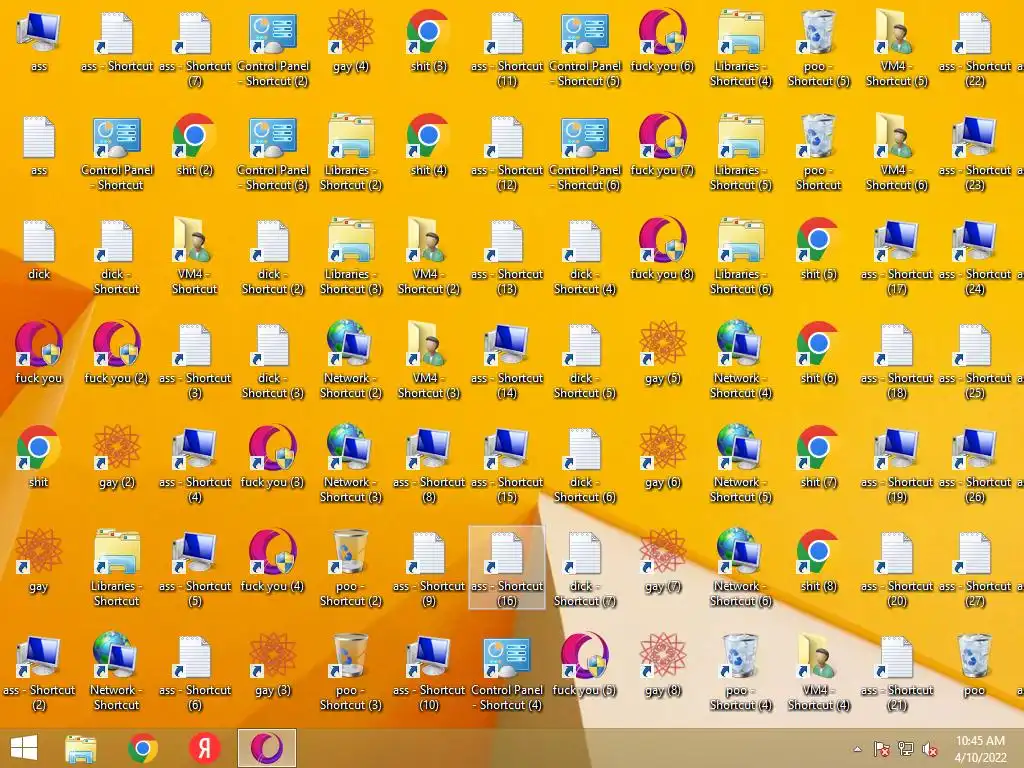Select ass - Shortcut (10) computer icon
1024x768 pixels.
click(x=428, y=672)
